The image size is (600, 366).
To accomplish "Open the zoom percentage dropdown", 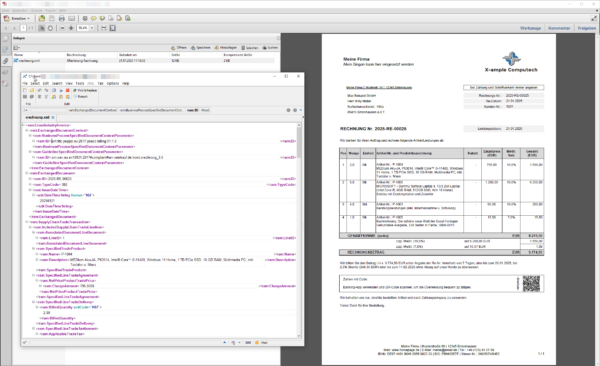I will click(x=92, y=28).
